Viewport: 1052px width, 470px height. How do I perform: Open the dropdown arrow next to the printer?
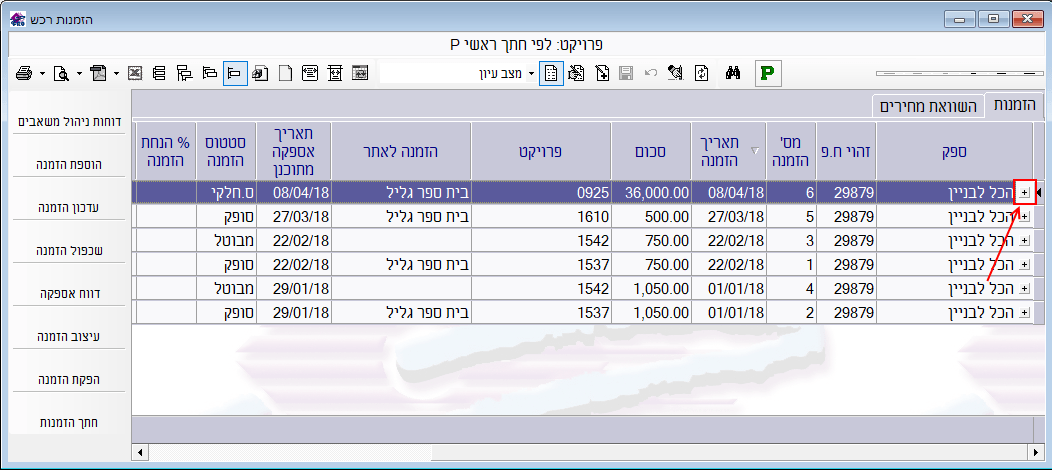(x=42, y=73)
